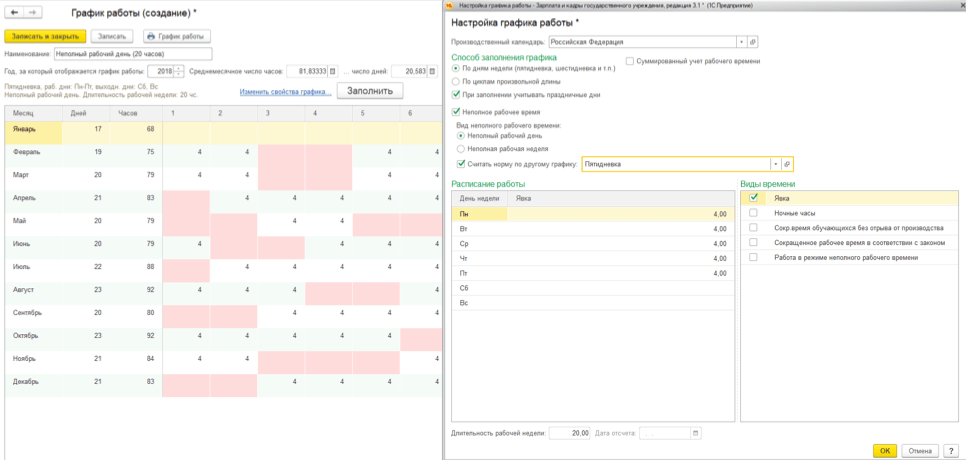Viewport: 966px width, 460px height.
Task: Open the Изменить свойства графика link
Action: pos(285,92)
